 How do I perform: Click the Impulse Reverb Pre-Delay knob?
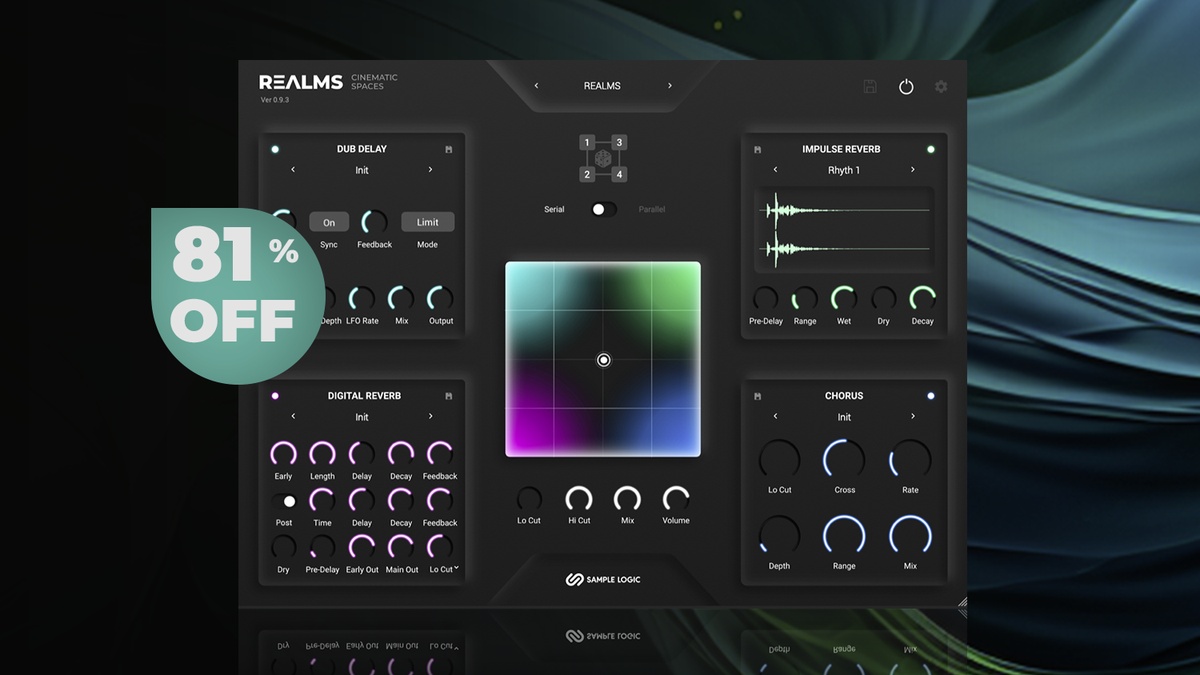click(x=765, y=298)
